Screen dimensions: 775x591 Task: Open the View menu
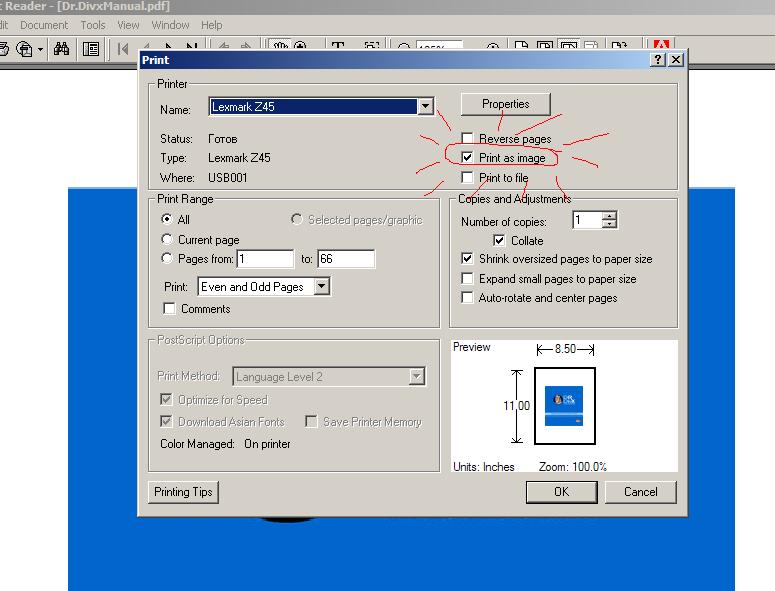pos(128,25)
